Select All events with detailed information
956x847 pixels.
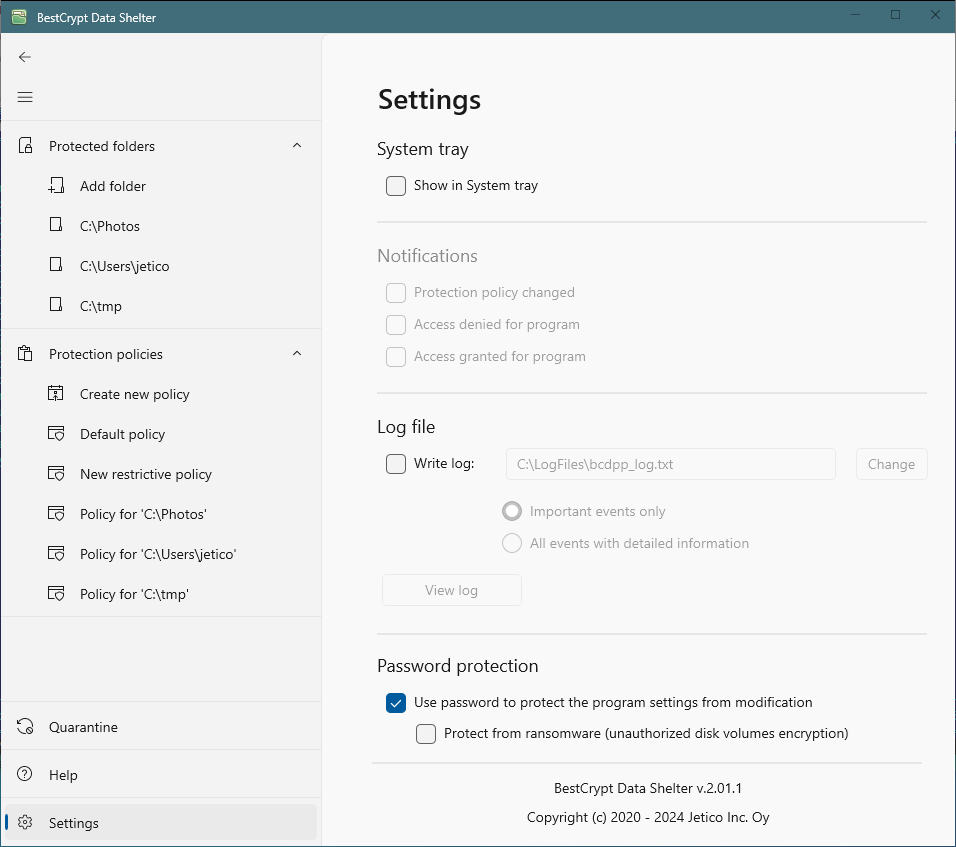click(512, 543)
